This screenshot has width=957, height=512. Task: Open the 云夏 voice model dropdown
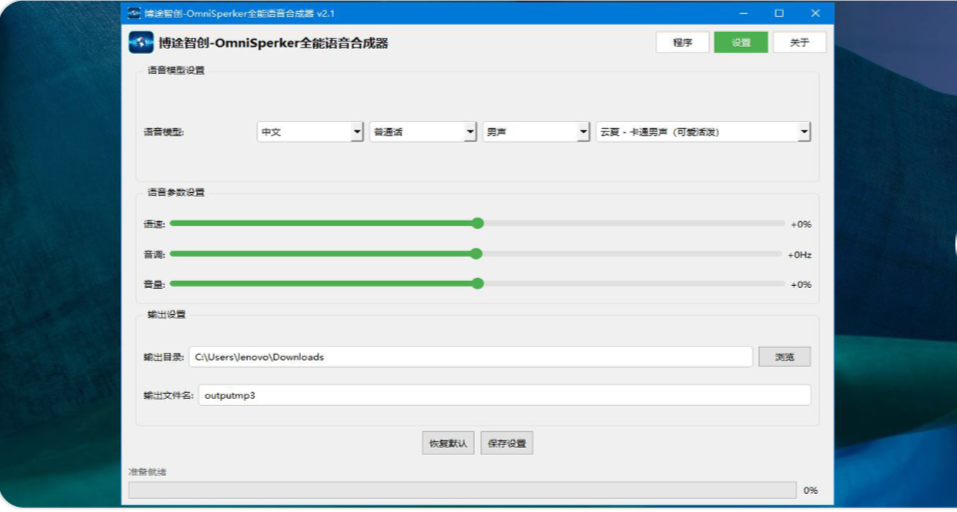(703, 132)
